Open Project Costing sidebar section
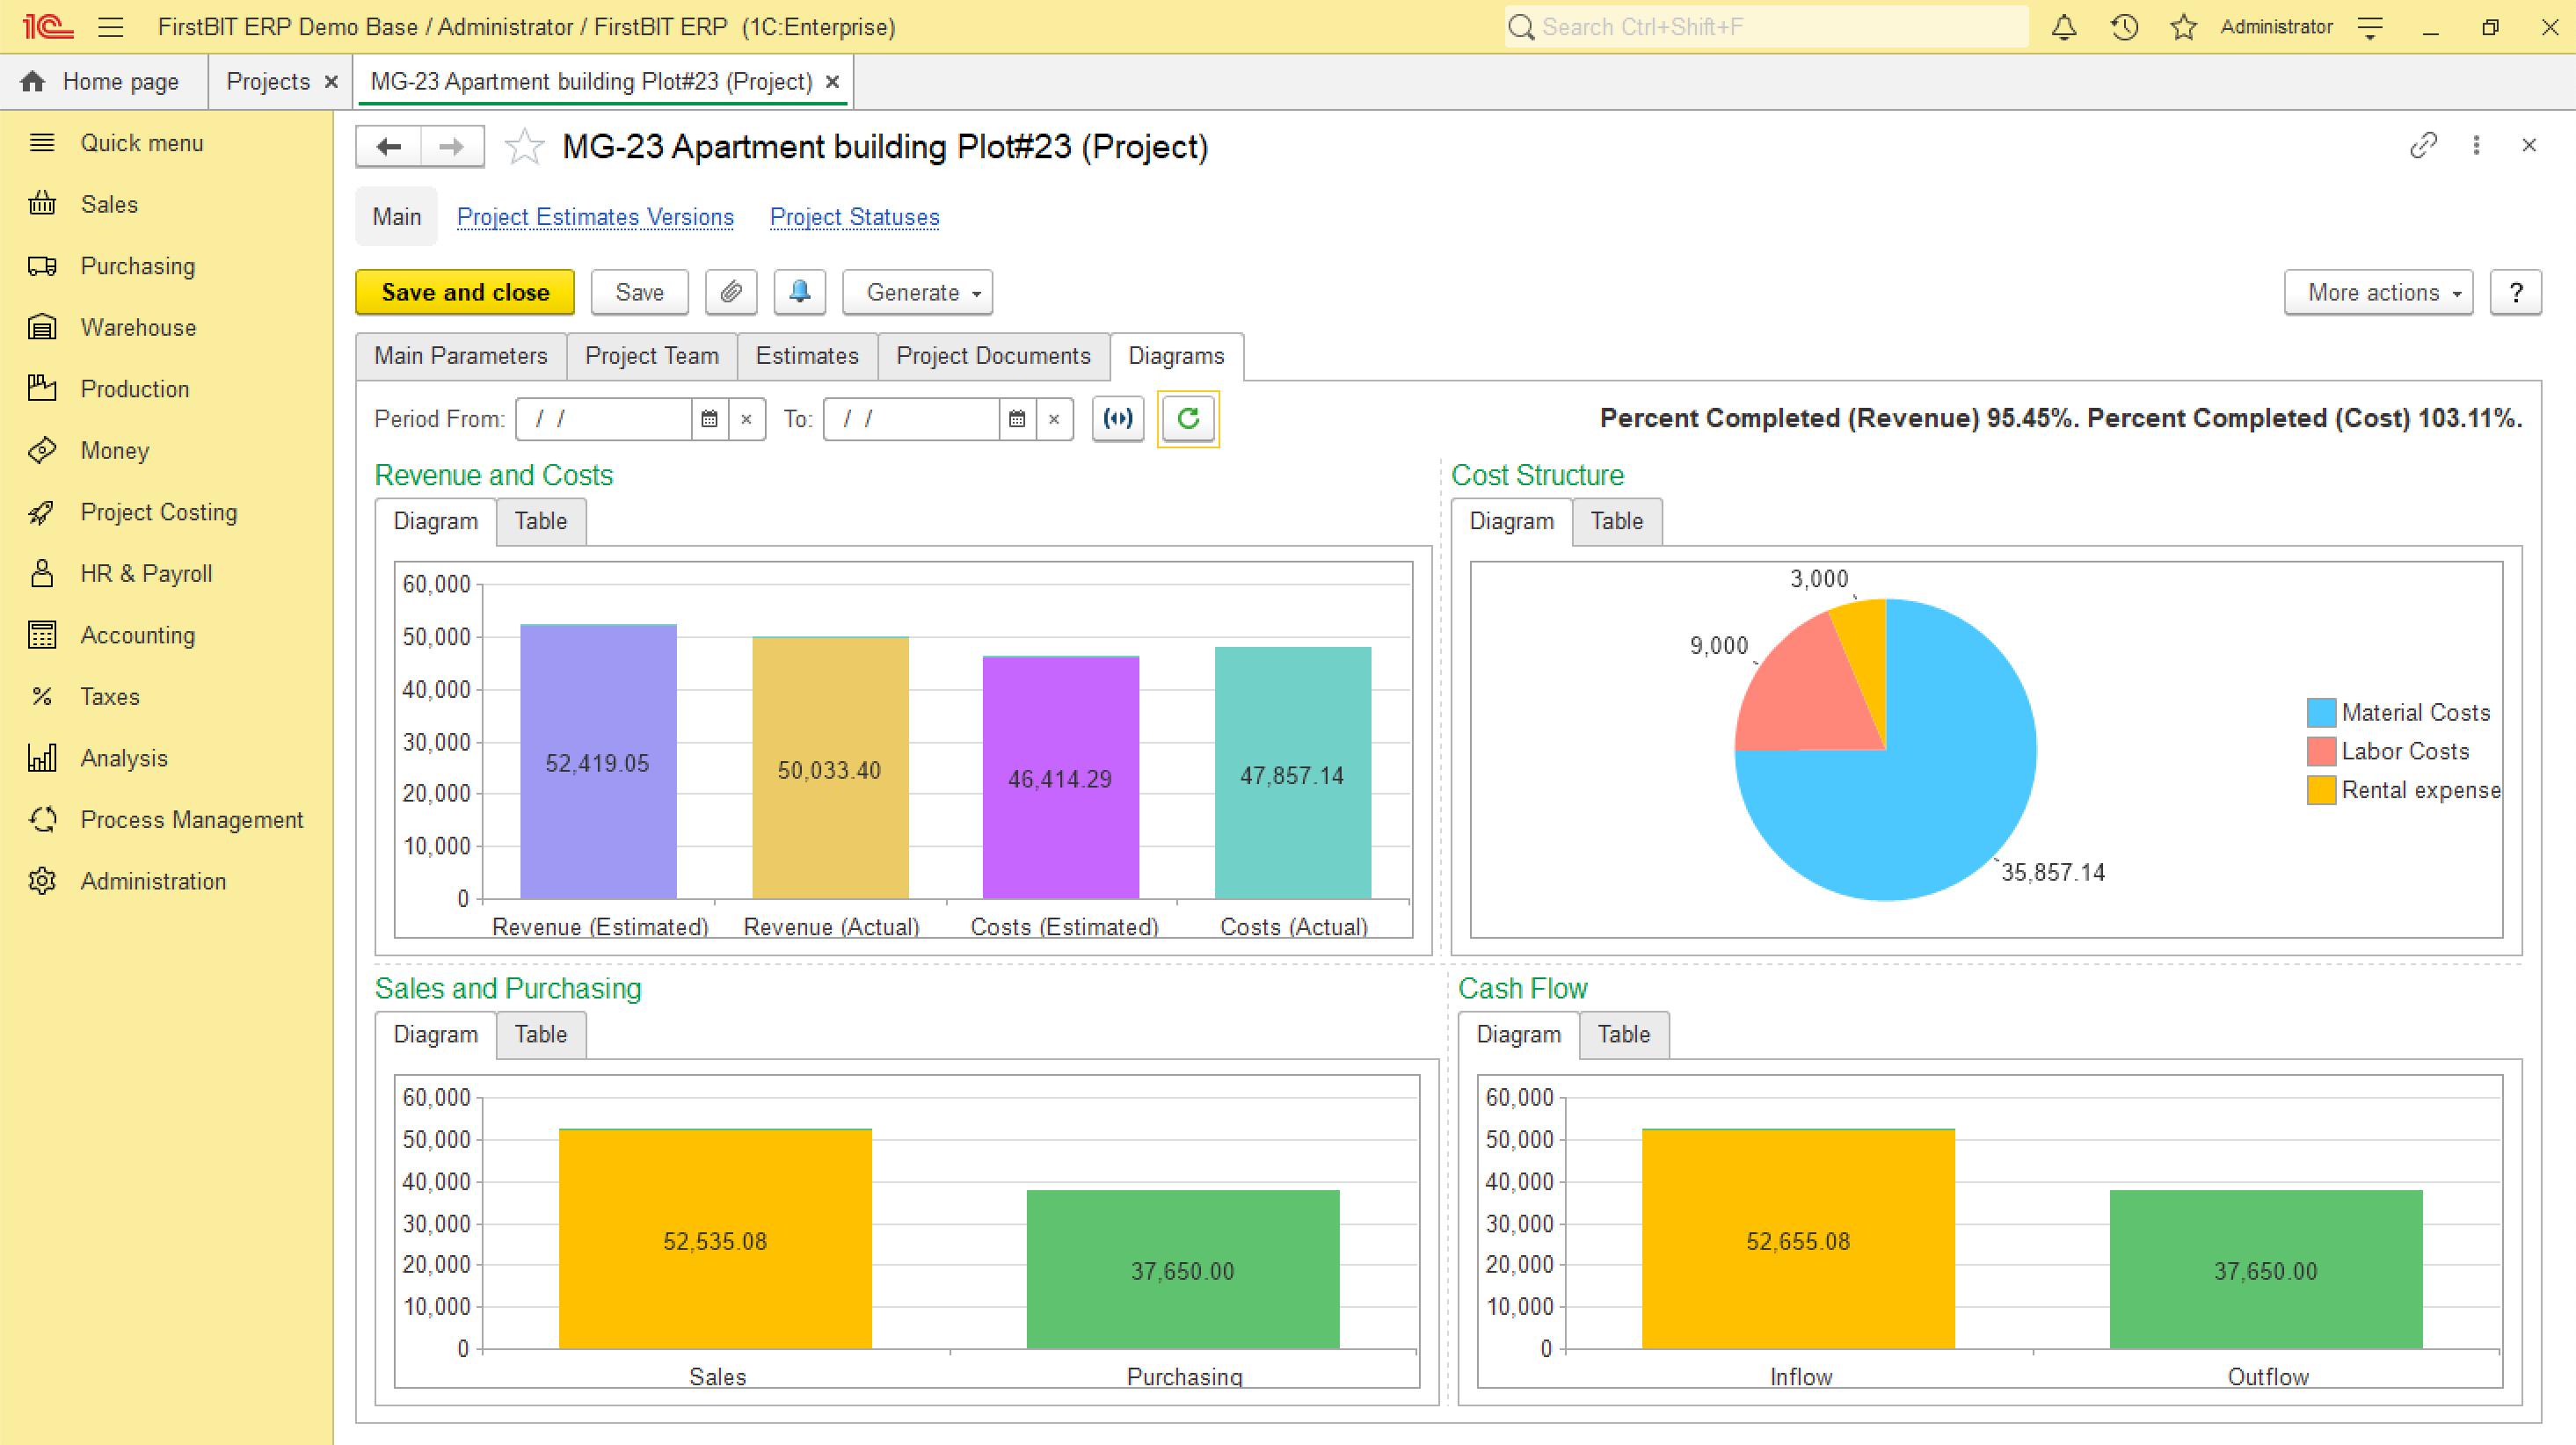Image resolution: width=2576 pixels, height=1445 pixels. [158, 512]
